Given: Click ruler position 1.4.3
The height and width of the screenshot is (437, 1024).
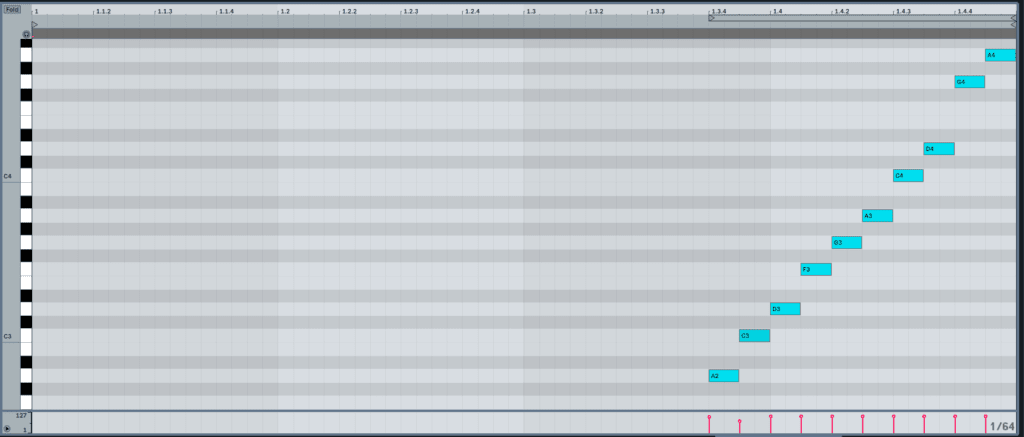Looking at the screenshot, I should tap(903, 12).
